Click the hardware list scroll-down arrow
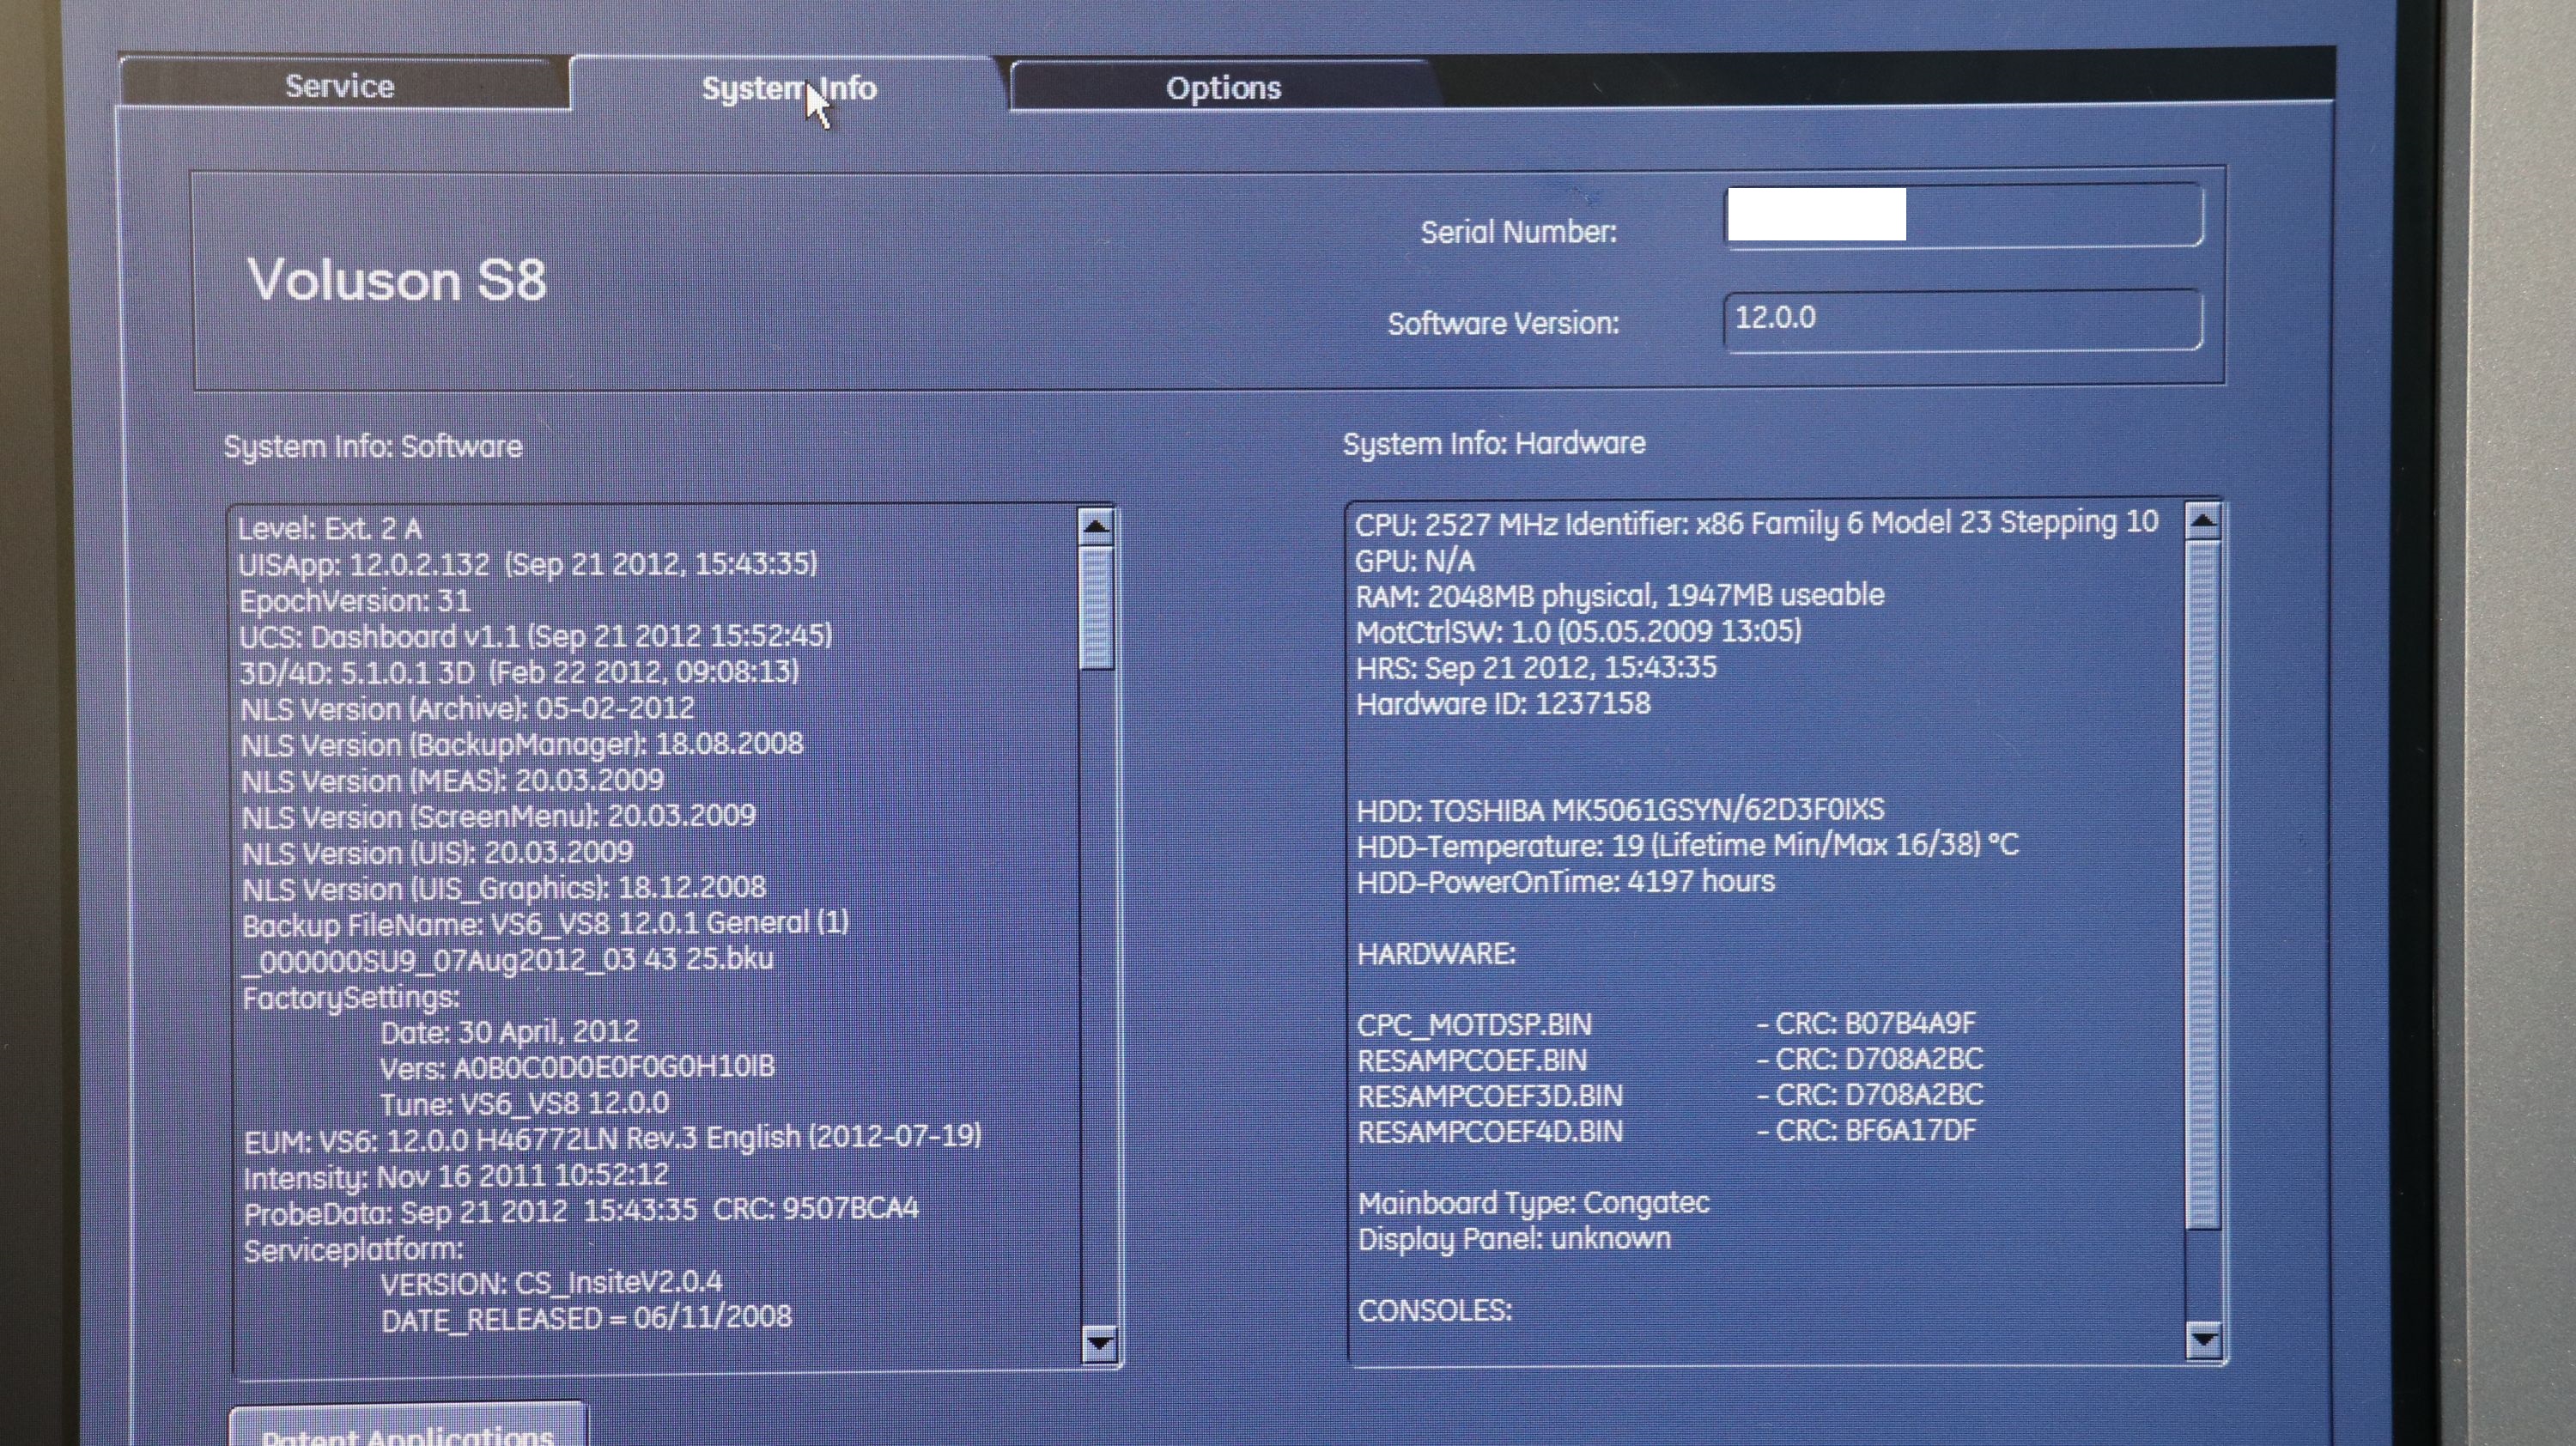The width and height of the screenshot is (2576, 1446). pos(2204,1339)
